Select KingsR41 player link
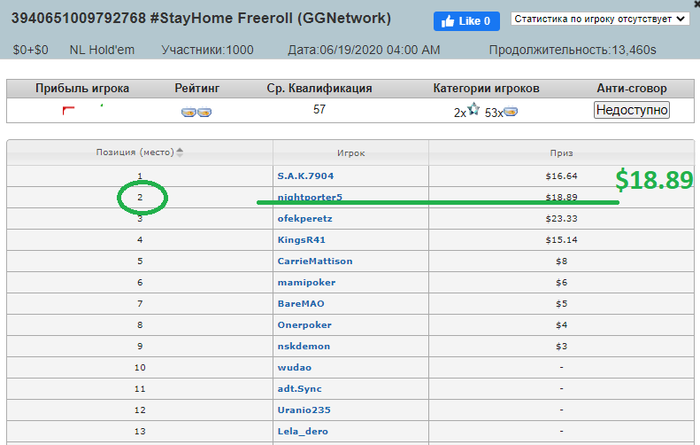This screenshot has width=700, height=445. (x=301, y=240)
